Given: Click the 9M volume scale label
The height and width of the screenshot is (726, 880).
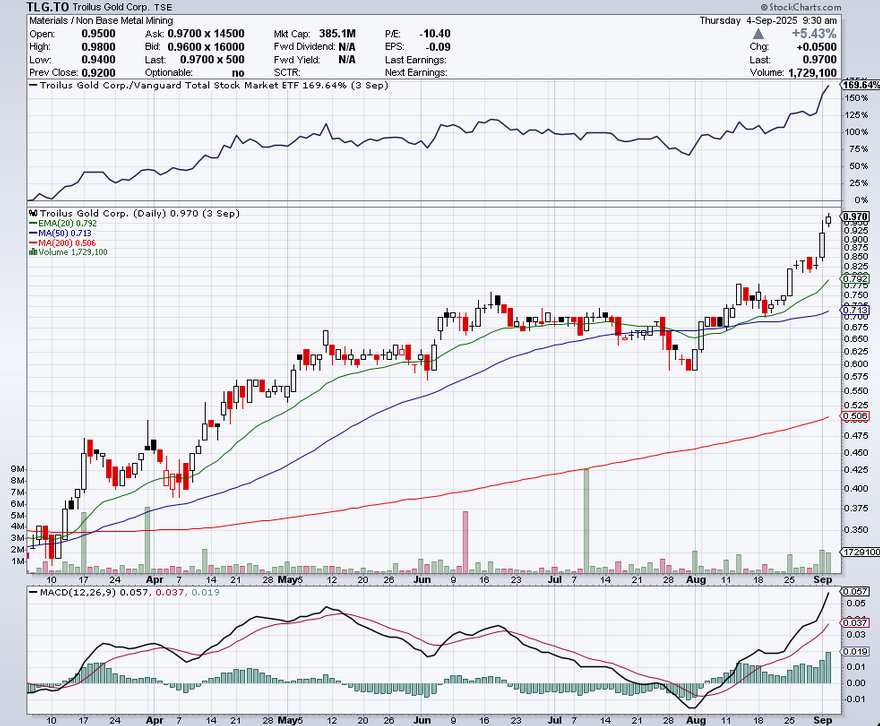Looking at the screenshot, I should (17, 469).
